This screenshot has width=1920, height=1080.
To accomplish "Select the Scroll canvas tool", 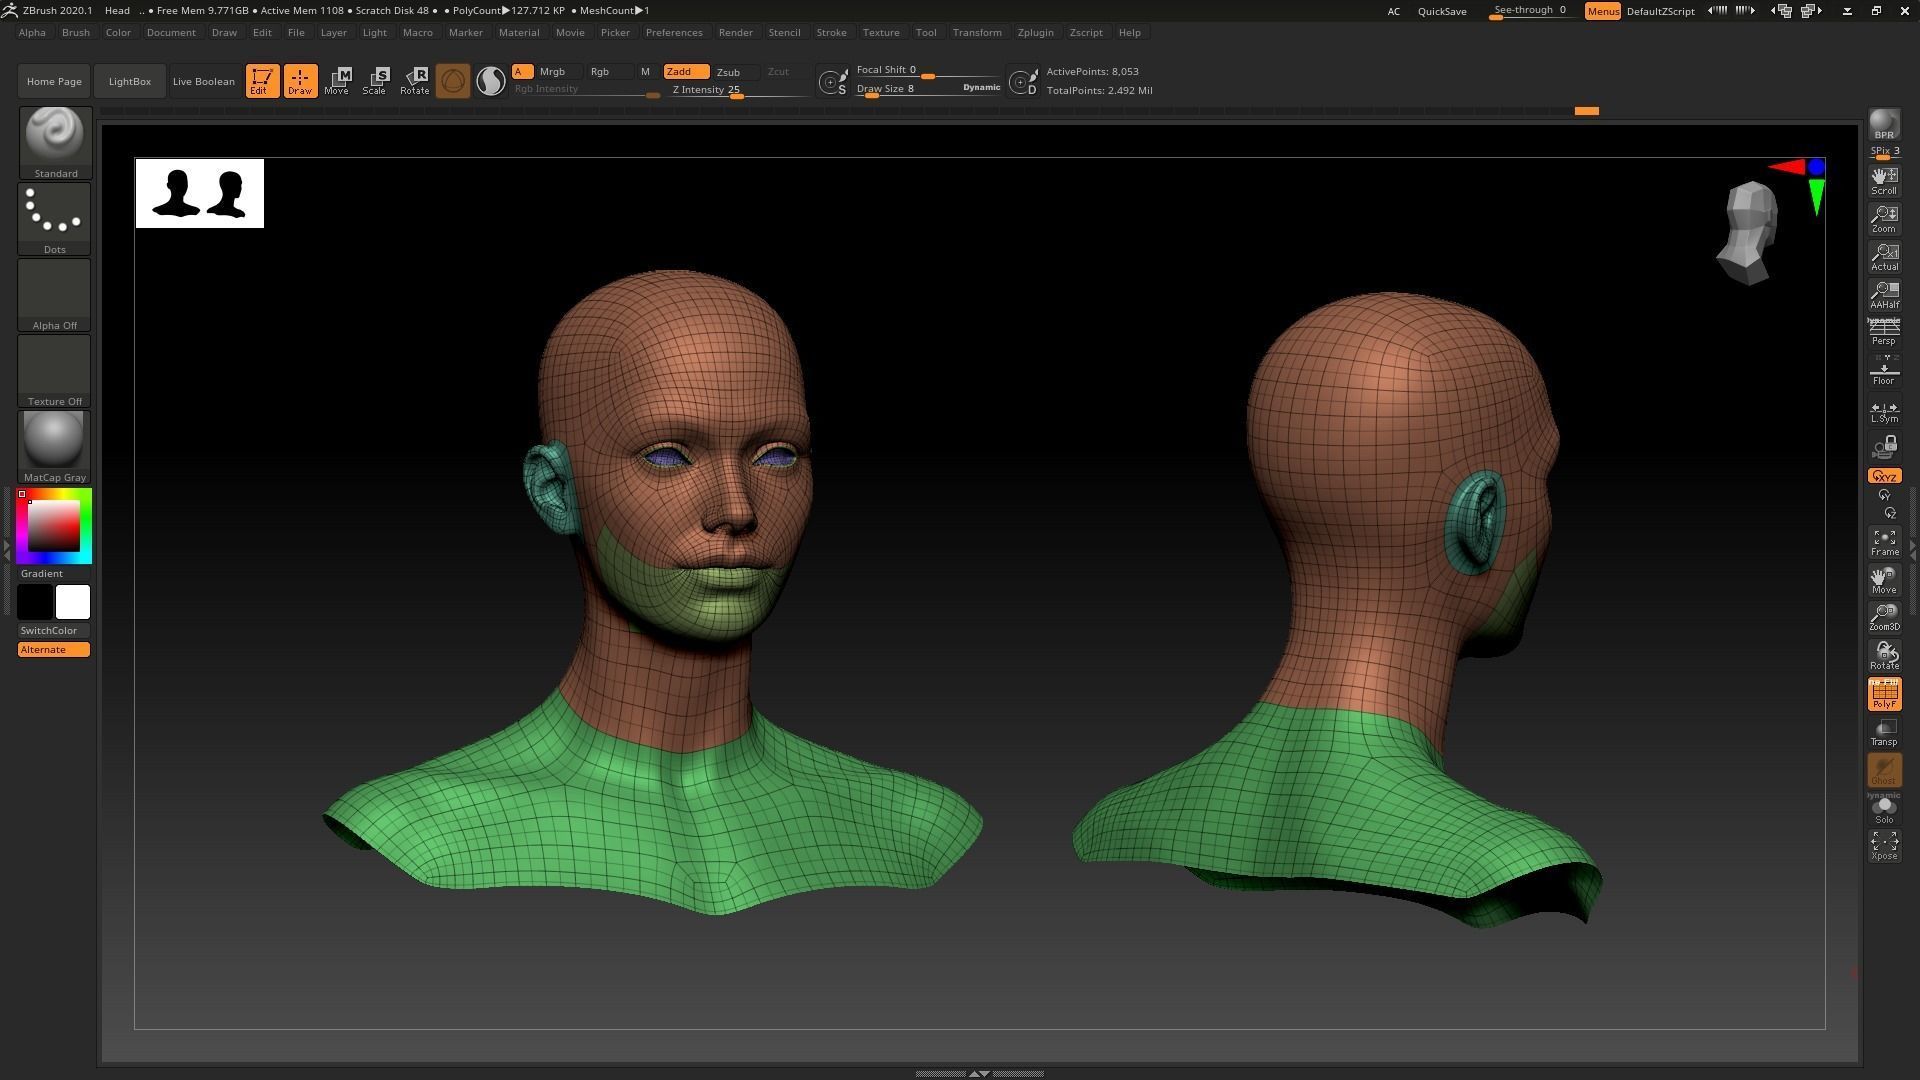I will pos(1884,181).
